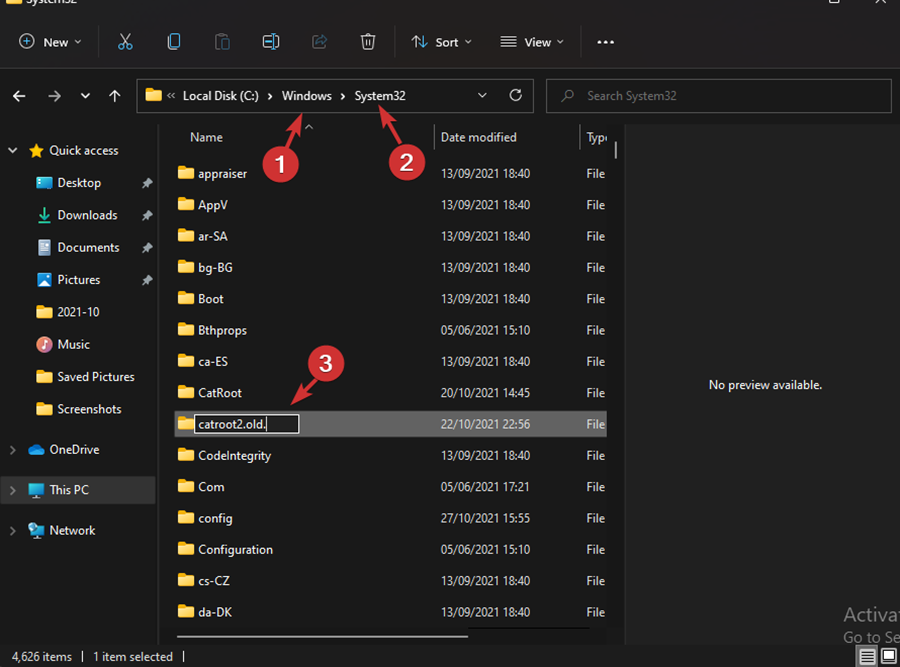Expand the Network tree node

[x=13, y=531]
